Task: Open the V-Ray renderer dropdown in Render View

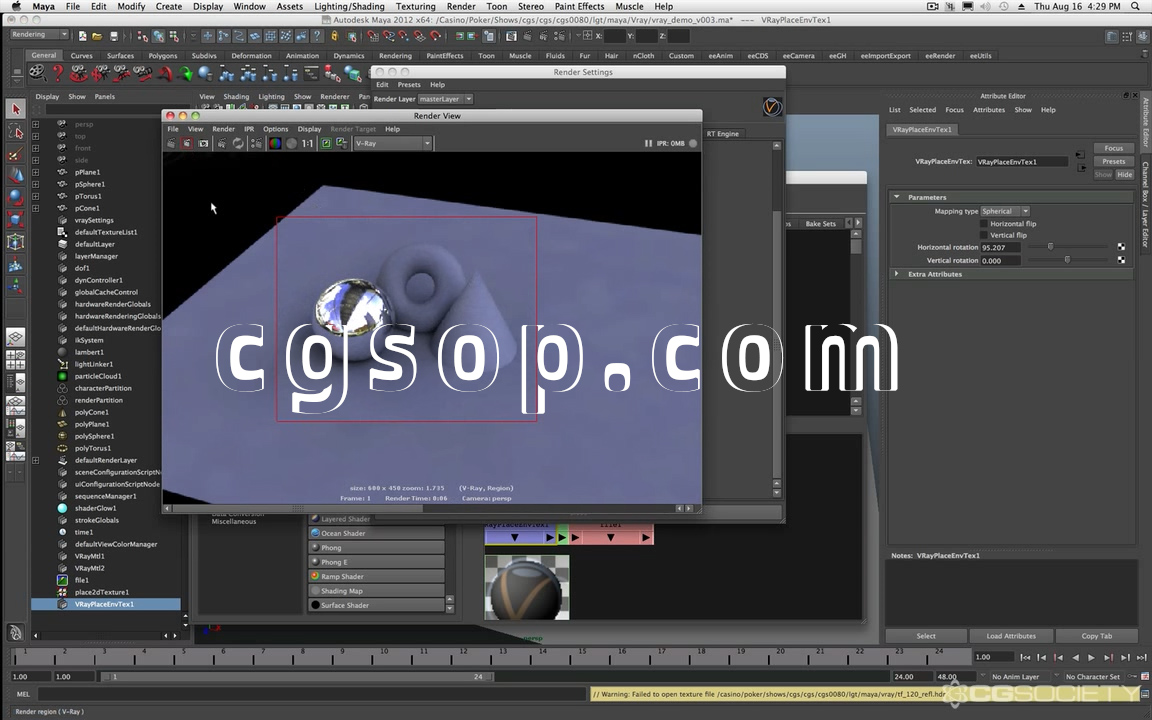Action: 392,143
